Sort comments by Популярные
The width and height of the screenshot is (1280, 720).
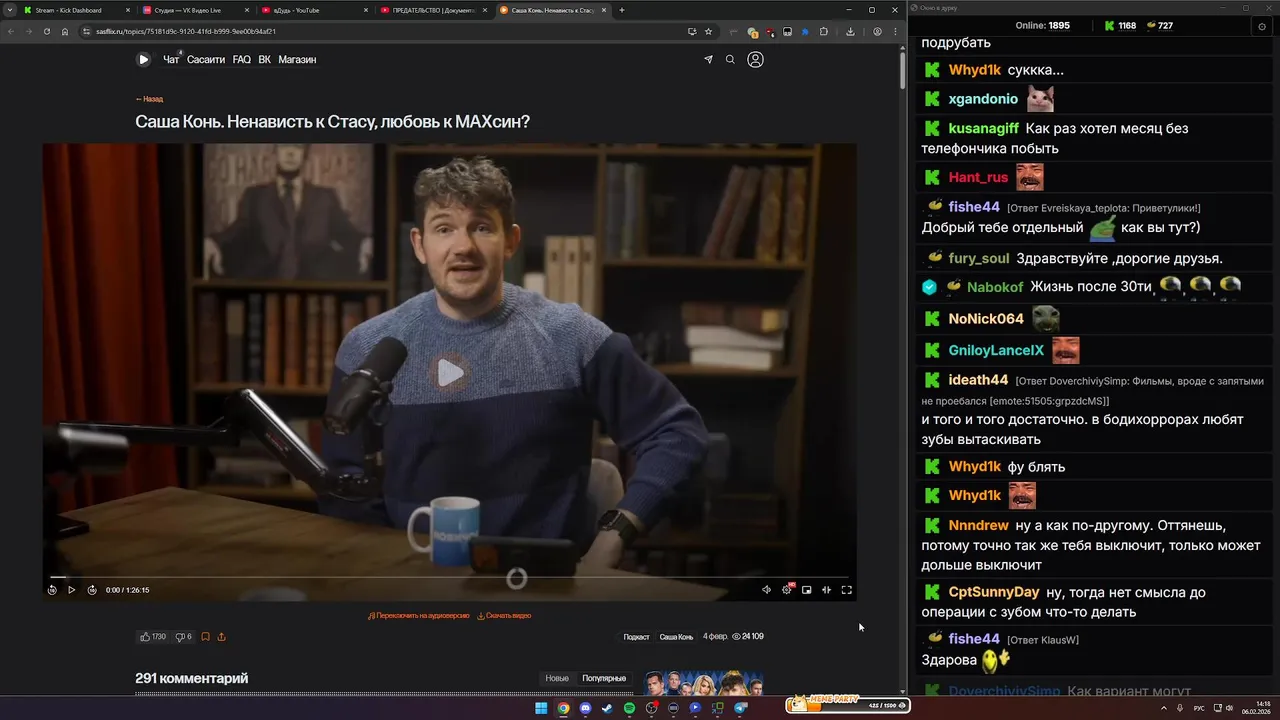point(604,678)
